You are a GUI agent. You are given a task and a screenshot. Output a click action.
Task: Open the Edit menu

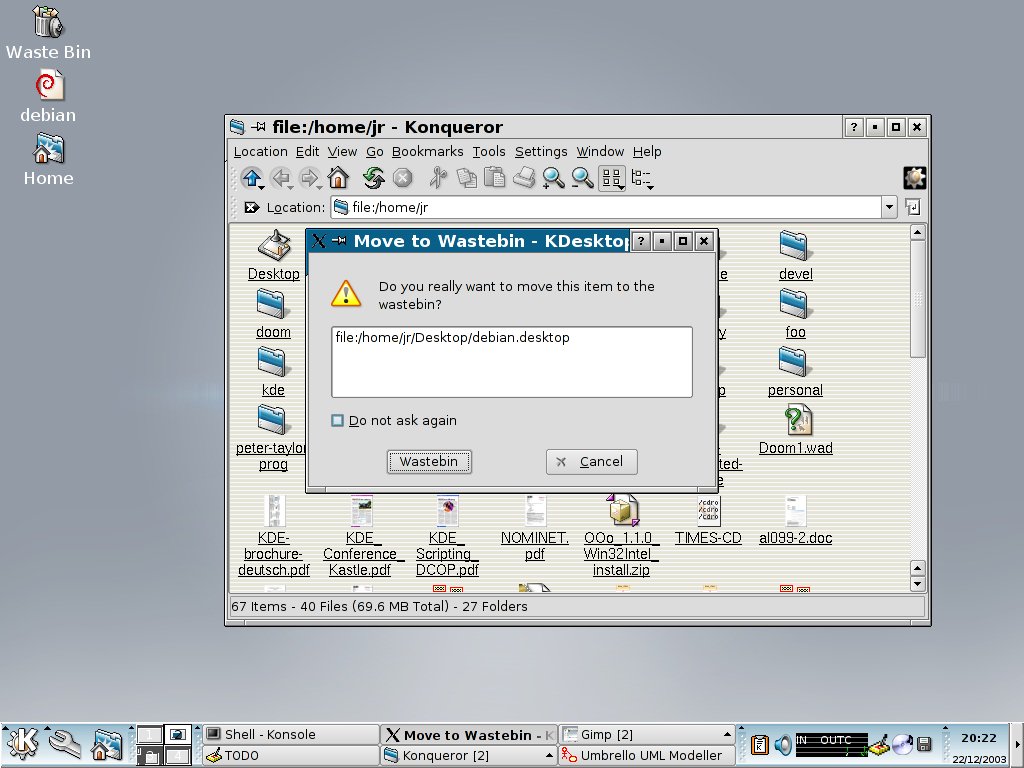tap(307, 152)
